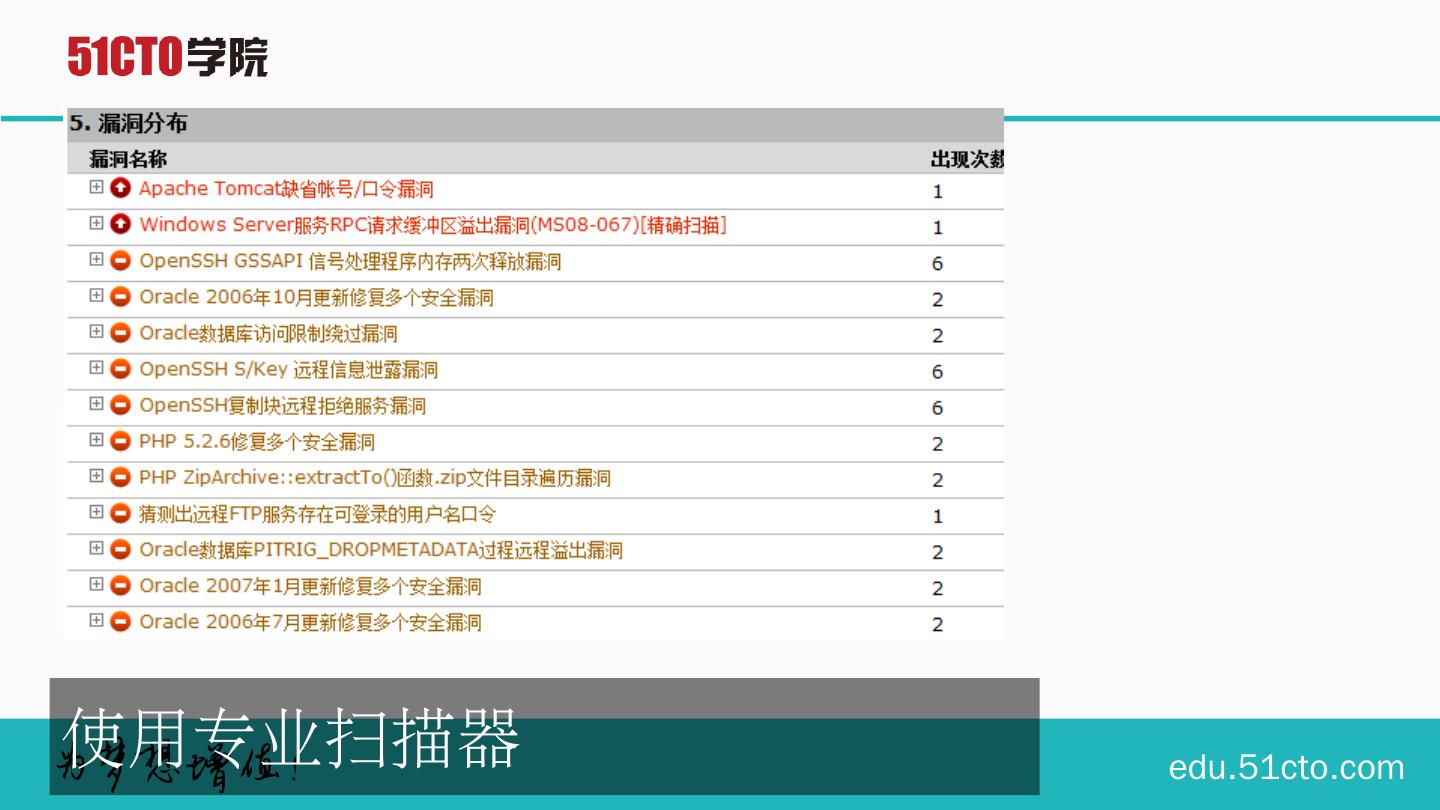Click medium-risk icon beside 猜测出远程FTP服务
This screenshot has width=1440, height=810.
coord(121,514)
